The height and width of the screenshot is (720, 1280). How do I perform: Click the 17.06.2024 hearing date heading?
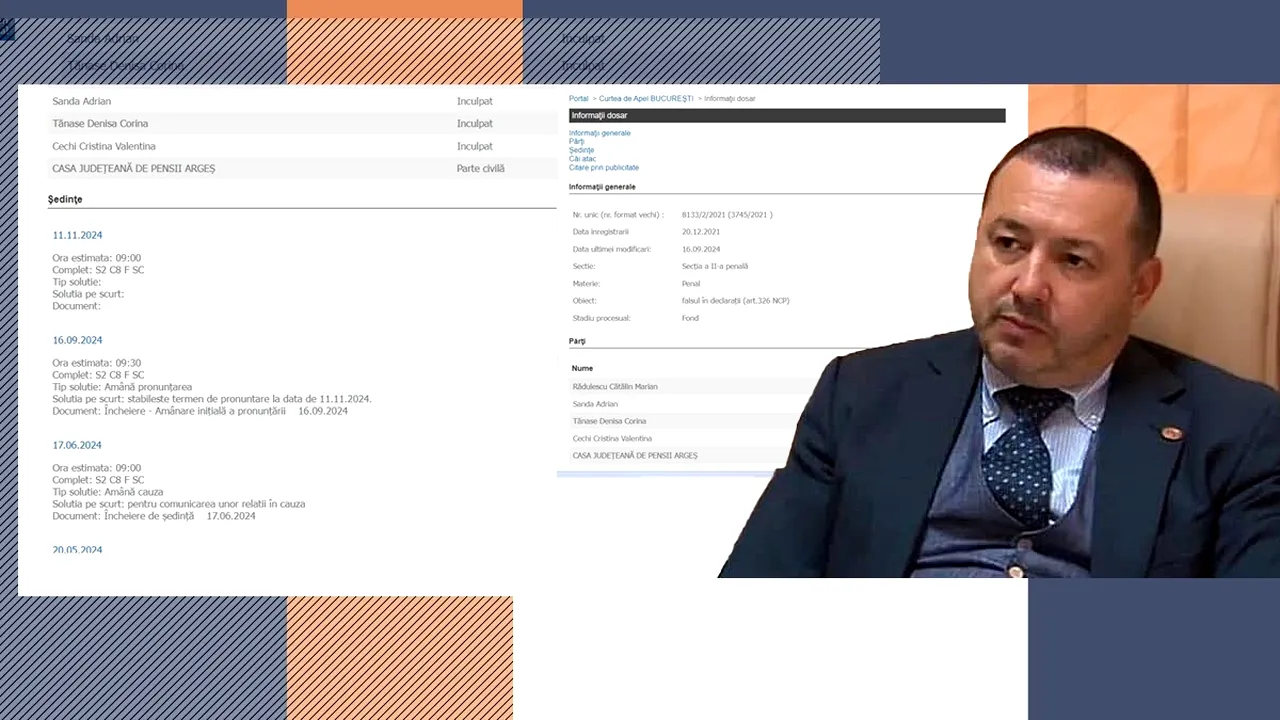click(x=77, y=445)
